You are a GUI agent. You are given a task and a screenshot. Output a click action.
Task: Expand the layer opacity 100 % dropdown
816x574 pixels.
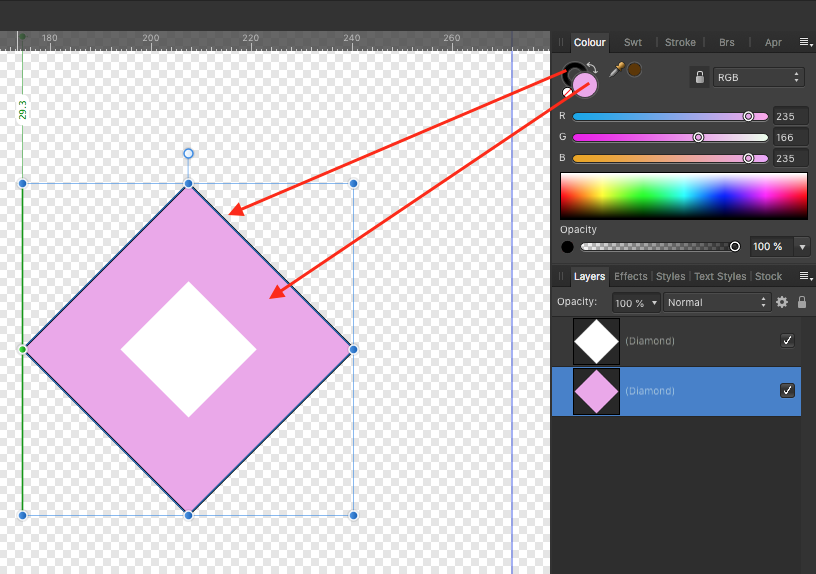(x=637, y=302)
